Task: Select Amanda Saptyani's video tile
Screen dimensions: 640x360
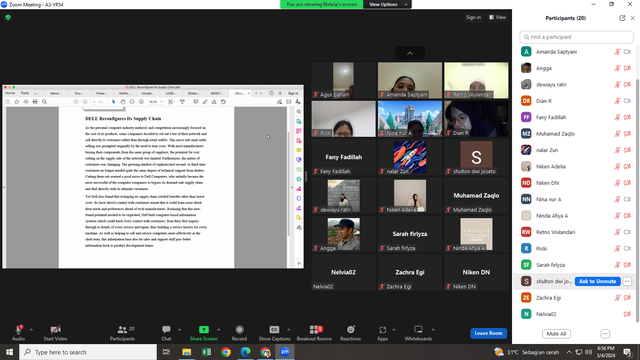Action: 410,80
